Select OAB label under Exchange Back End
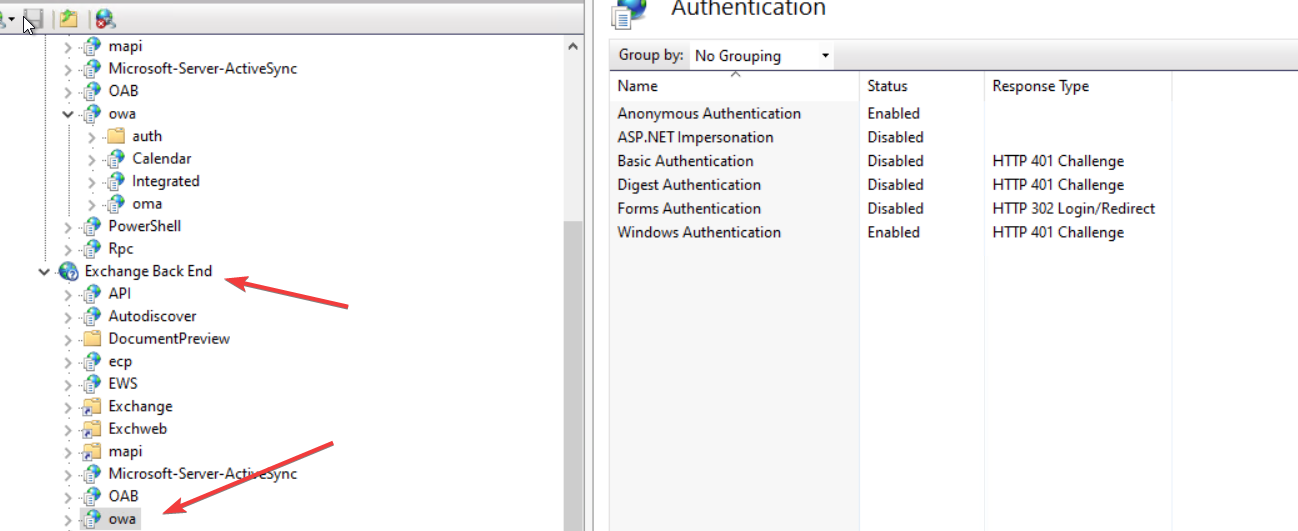 coord(123,496)
